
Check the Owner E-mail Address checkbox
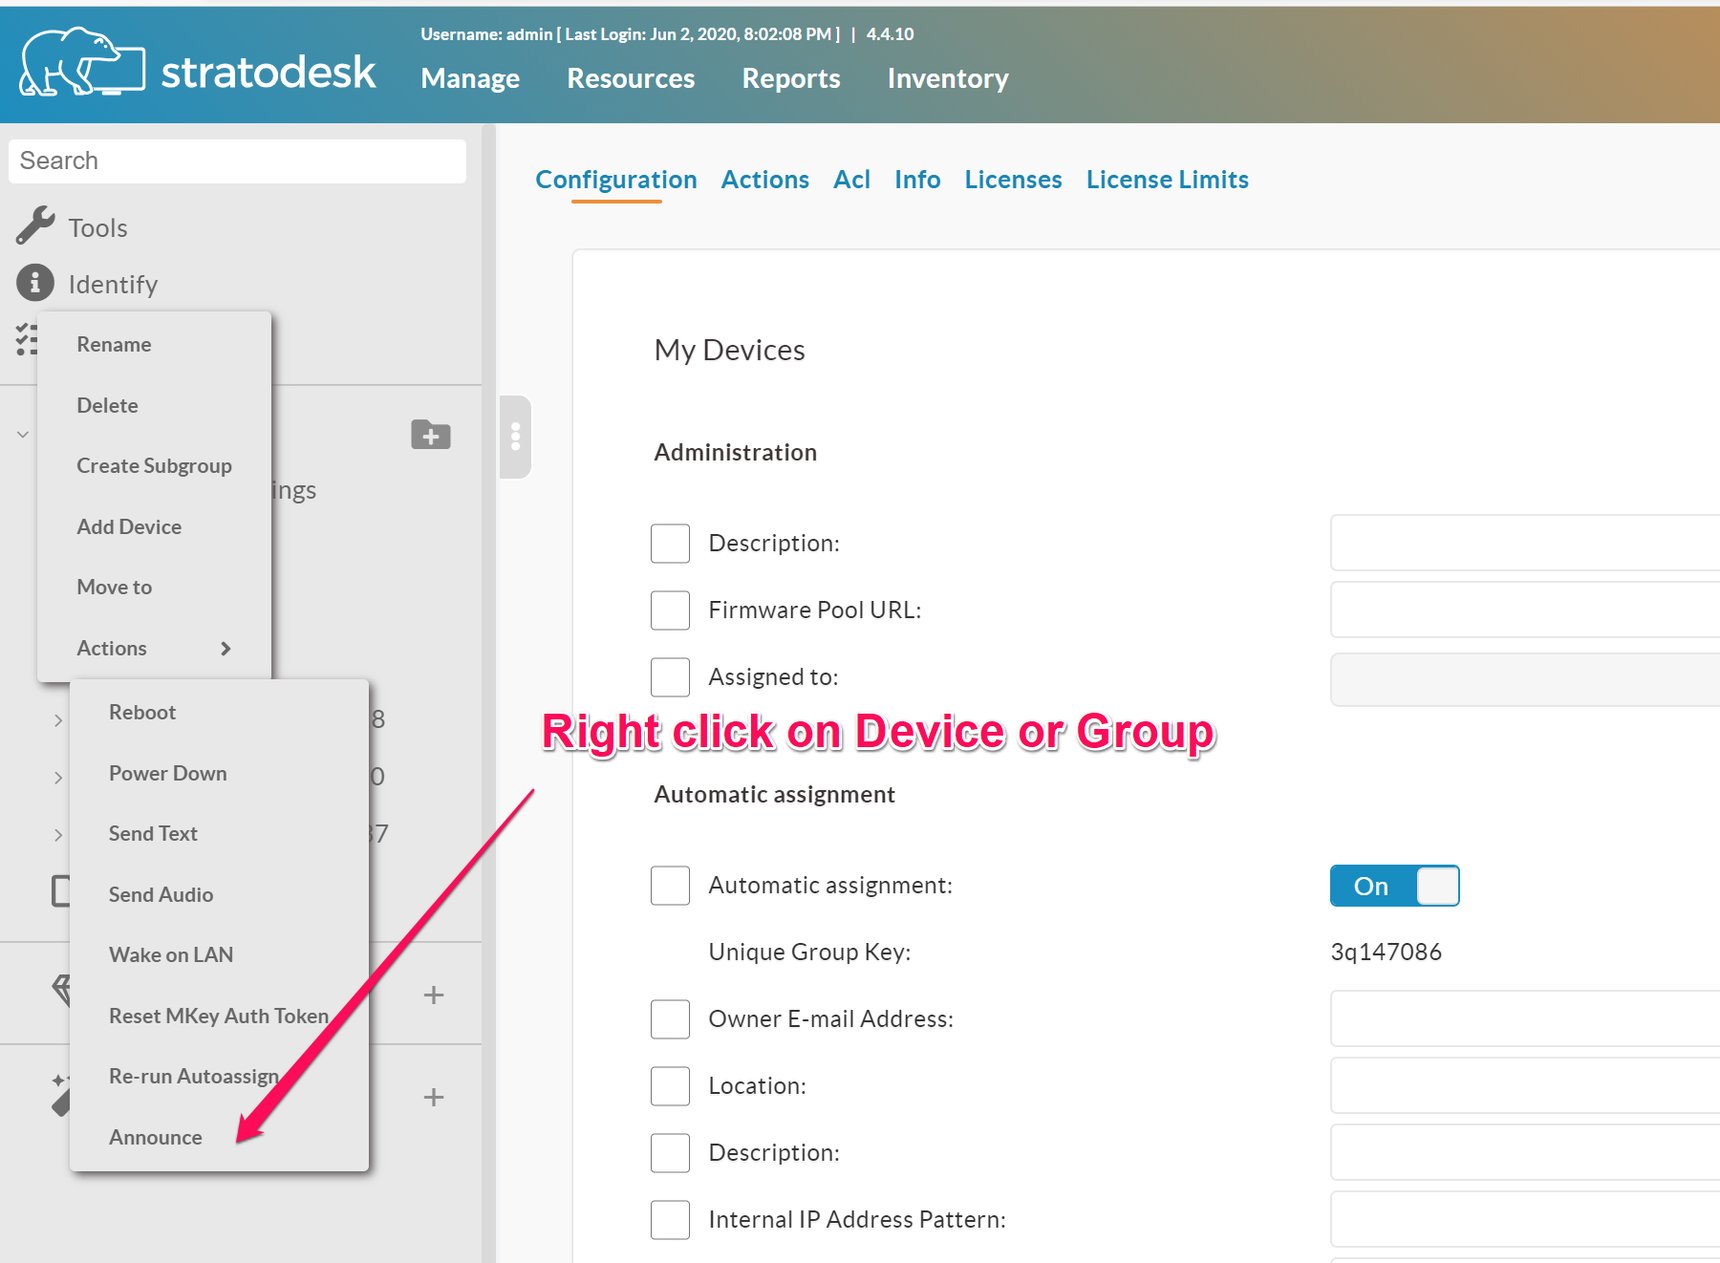click(670, 1019)
